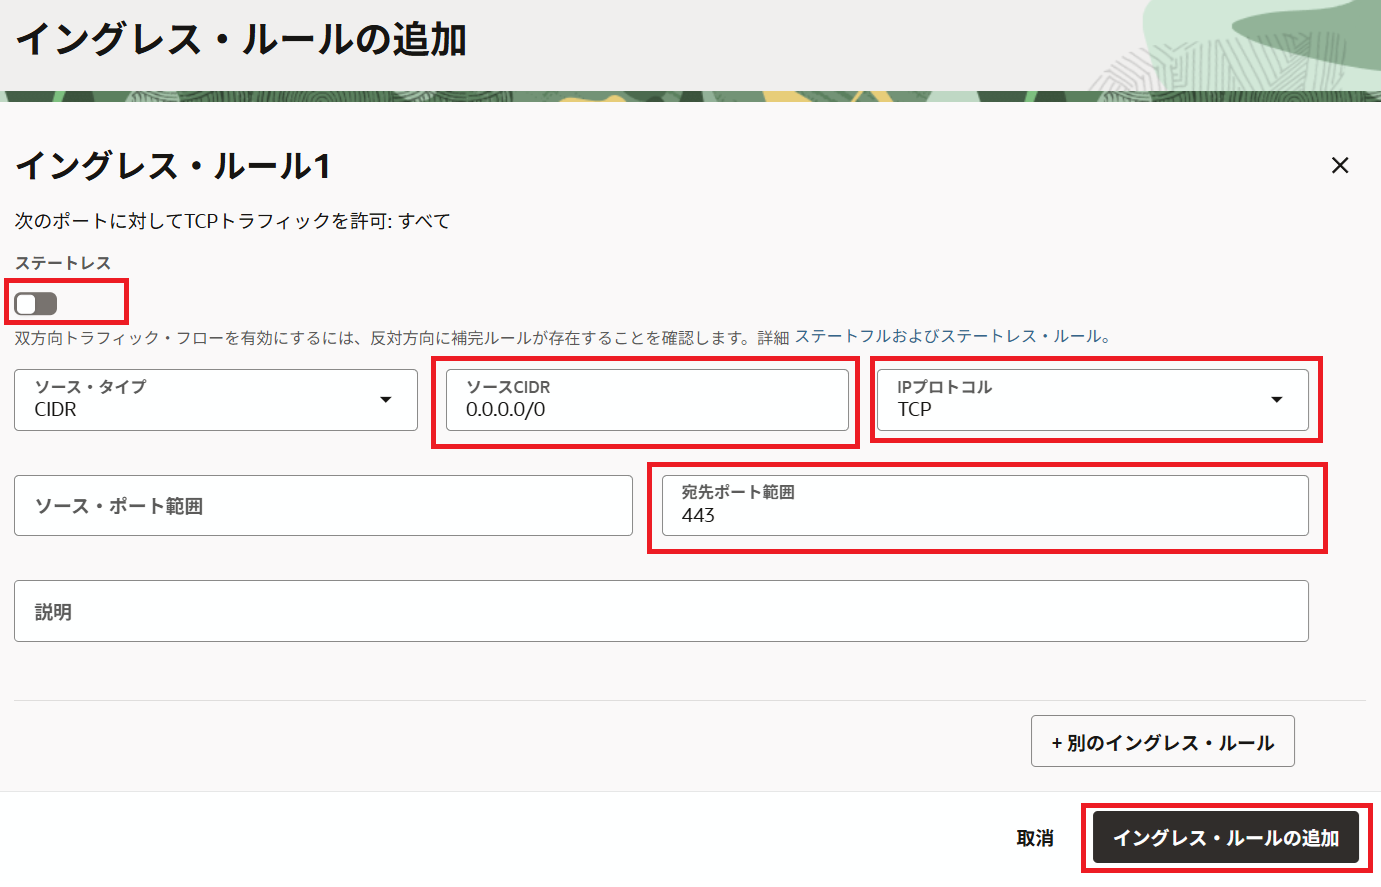Viewport: 1381px width, 887px height.
Task: Click the caret arrow in IPプロトコル field
Action: (1276, 400)
